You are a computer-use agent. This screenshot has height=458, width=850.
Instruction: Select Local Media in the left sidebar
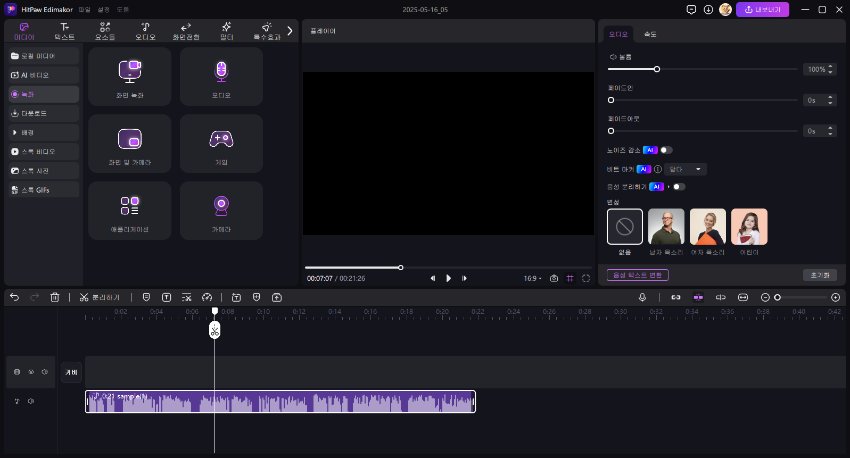point(43,56)
